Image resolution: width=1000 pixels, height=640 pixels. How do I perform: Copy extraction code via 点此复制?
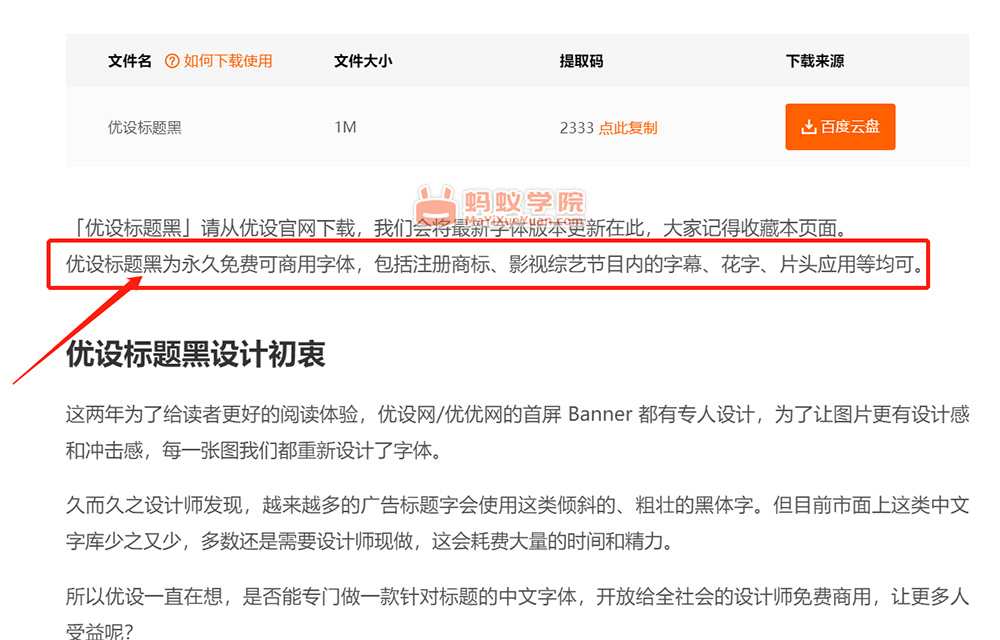pyautogui.click(x=628, y=128)
